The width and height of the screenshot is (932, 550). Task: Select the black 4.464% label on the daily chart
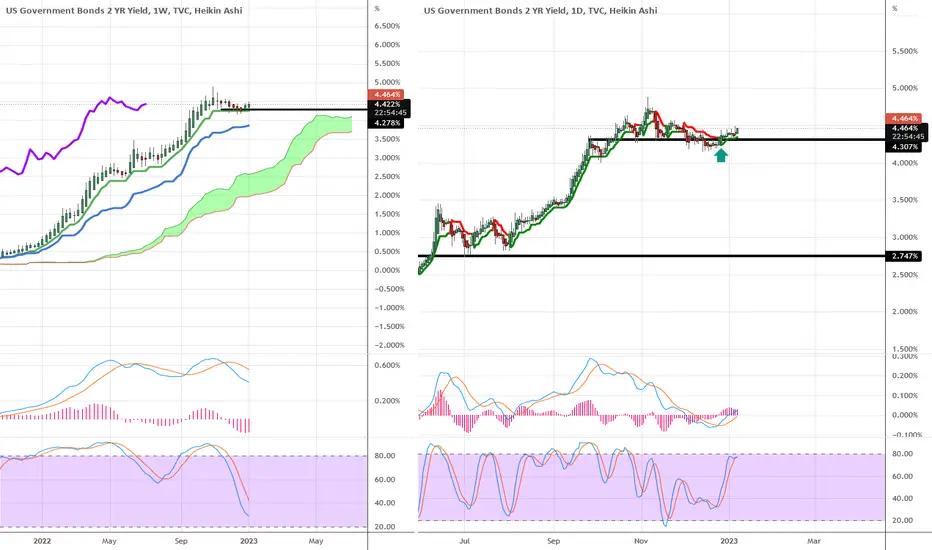pyautogui.click(x=906, y=128)
